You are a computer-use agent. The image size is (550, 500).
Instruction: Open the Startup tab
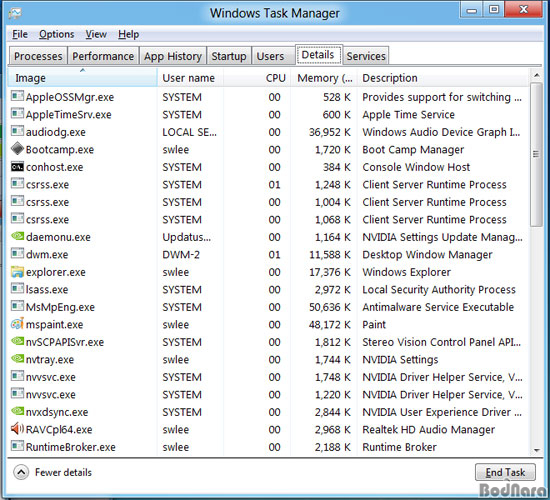pyautogui.click(x=229, y=56)
